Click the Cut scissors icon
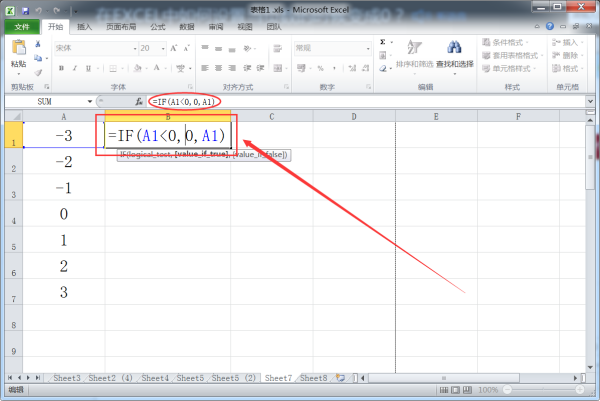The image size is (600, 401). [39, 46]
